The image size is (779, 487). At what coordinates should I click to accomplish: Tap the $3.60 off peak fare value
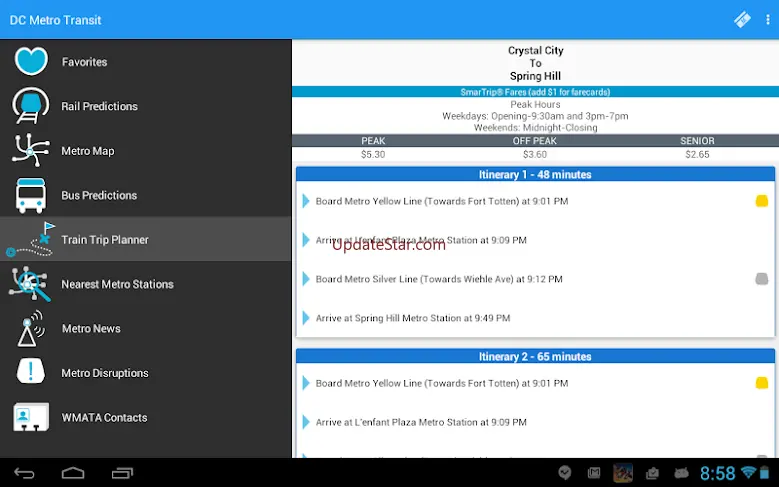coord(535,154)
